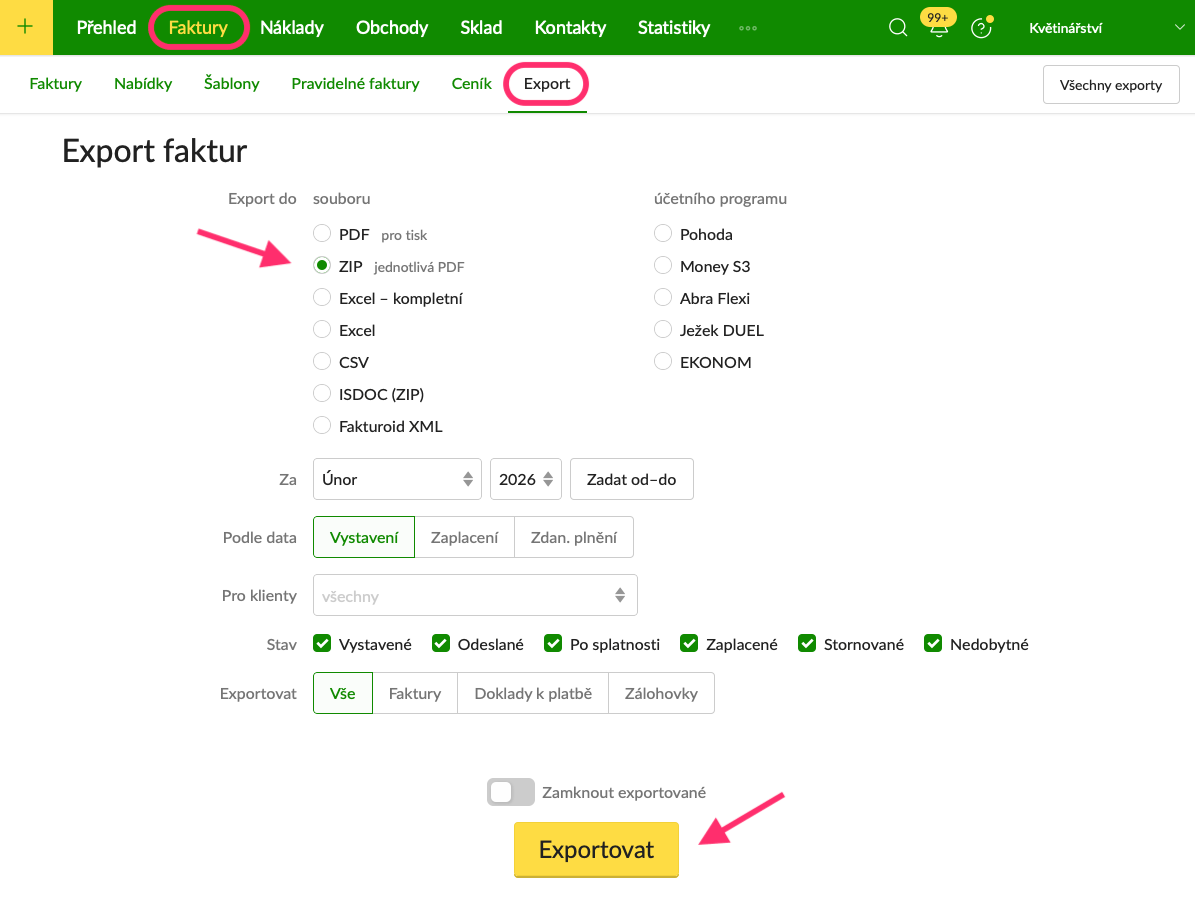
Task: Open notifications bell icon
Action: [938, 30]
